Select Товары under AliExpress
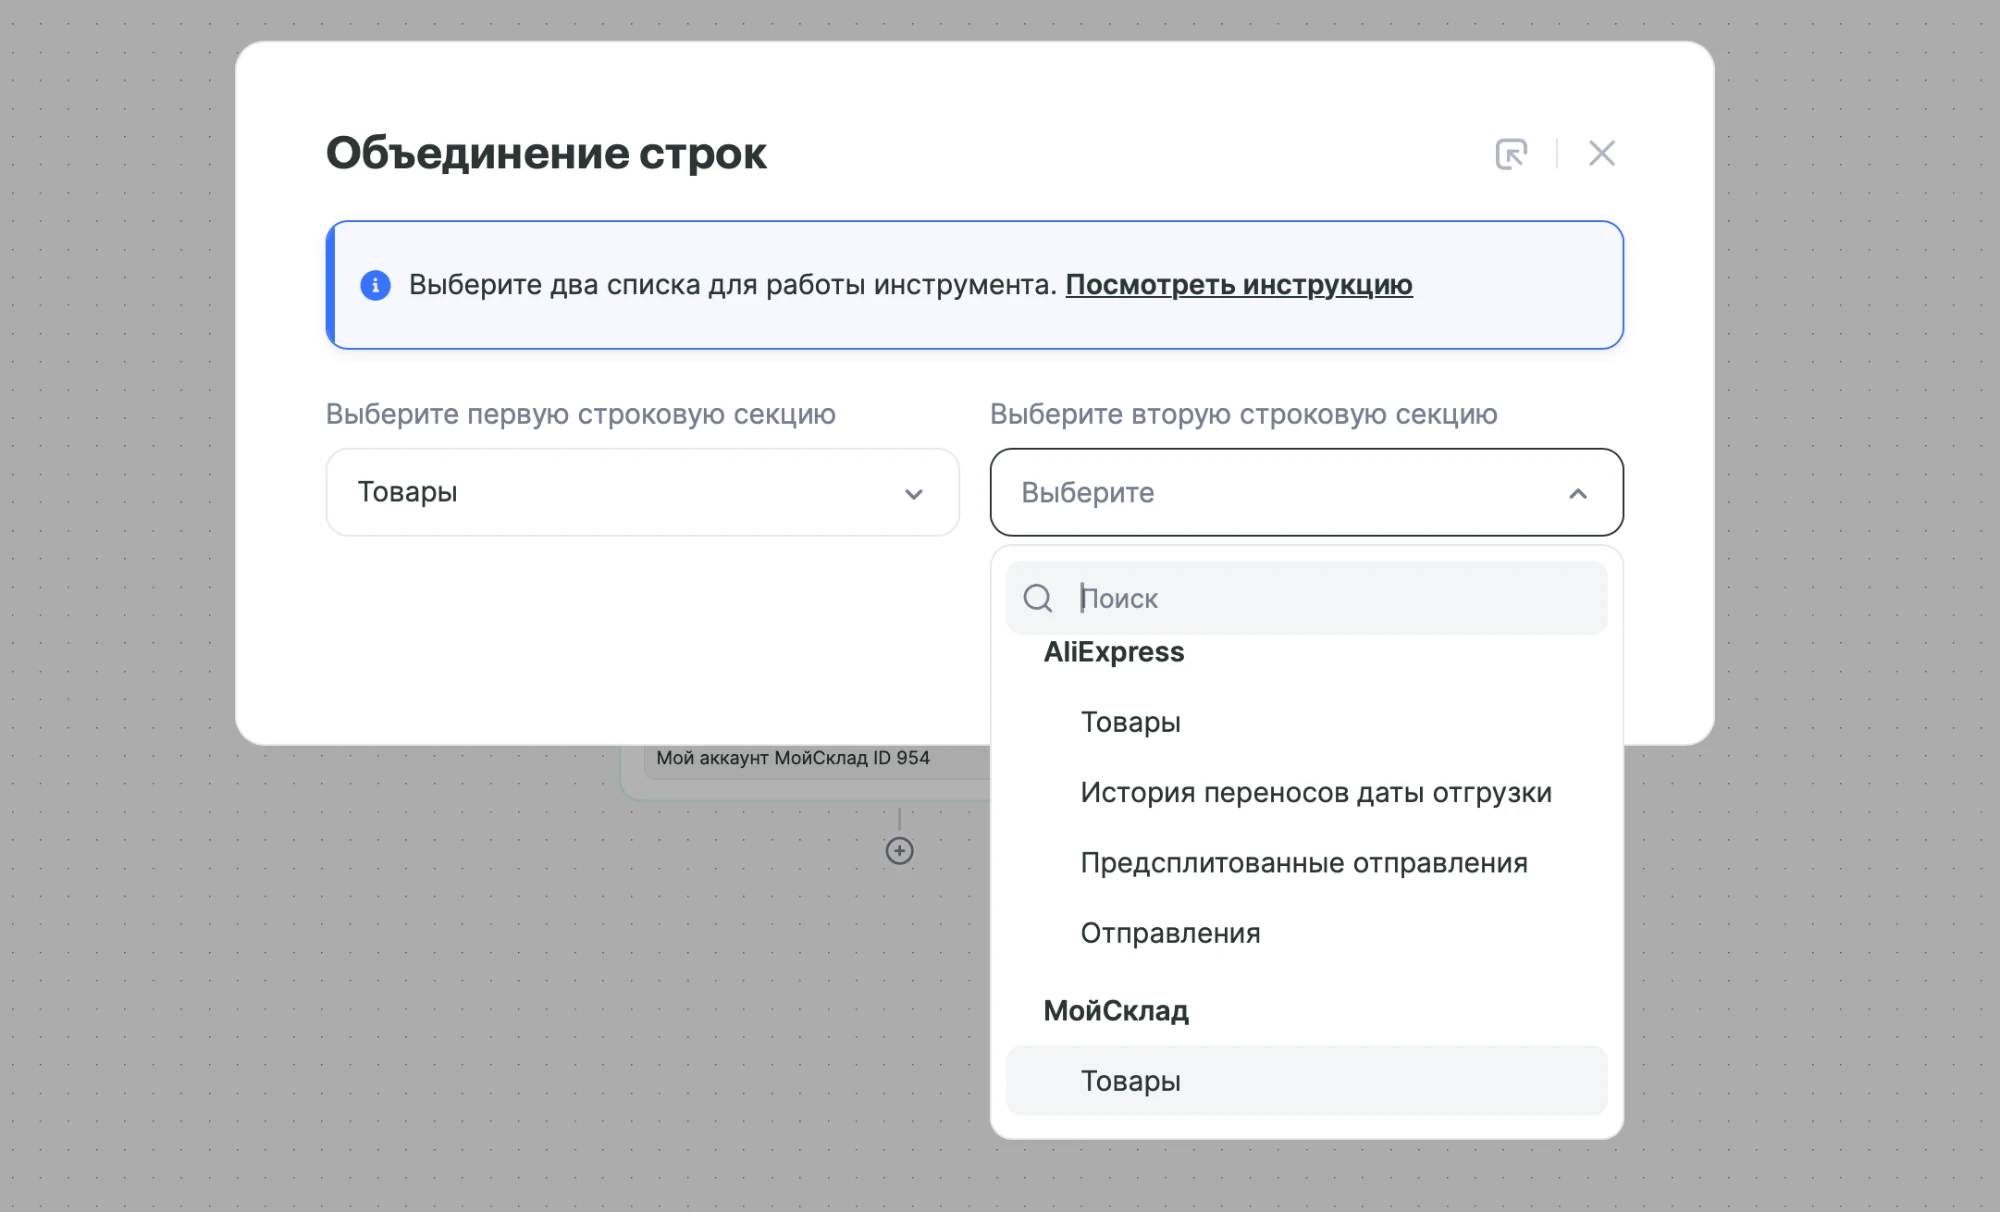 (x=1306, y=722)
